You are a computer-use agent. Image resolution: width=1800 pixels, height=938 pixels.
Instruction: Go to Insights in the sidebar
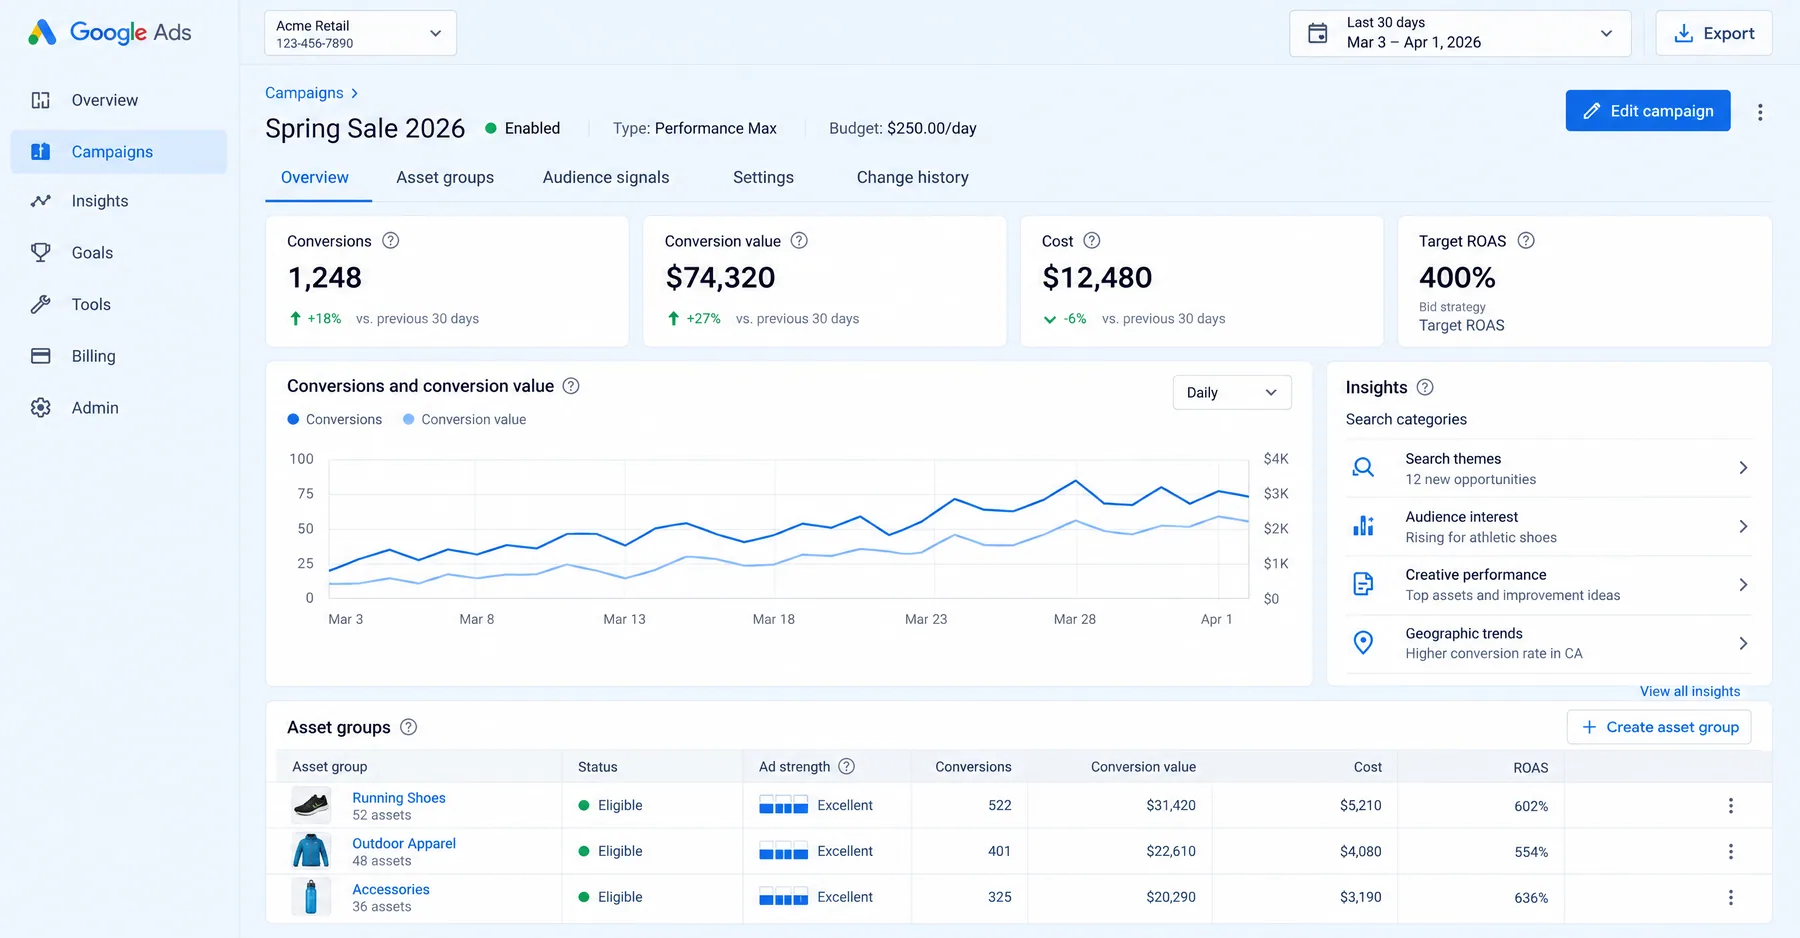pyautogui.click(x=119, y=201)
